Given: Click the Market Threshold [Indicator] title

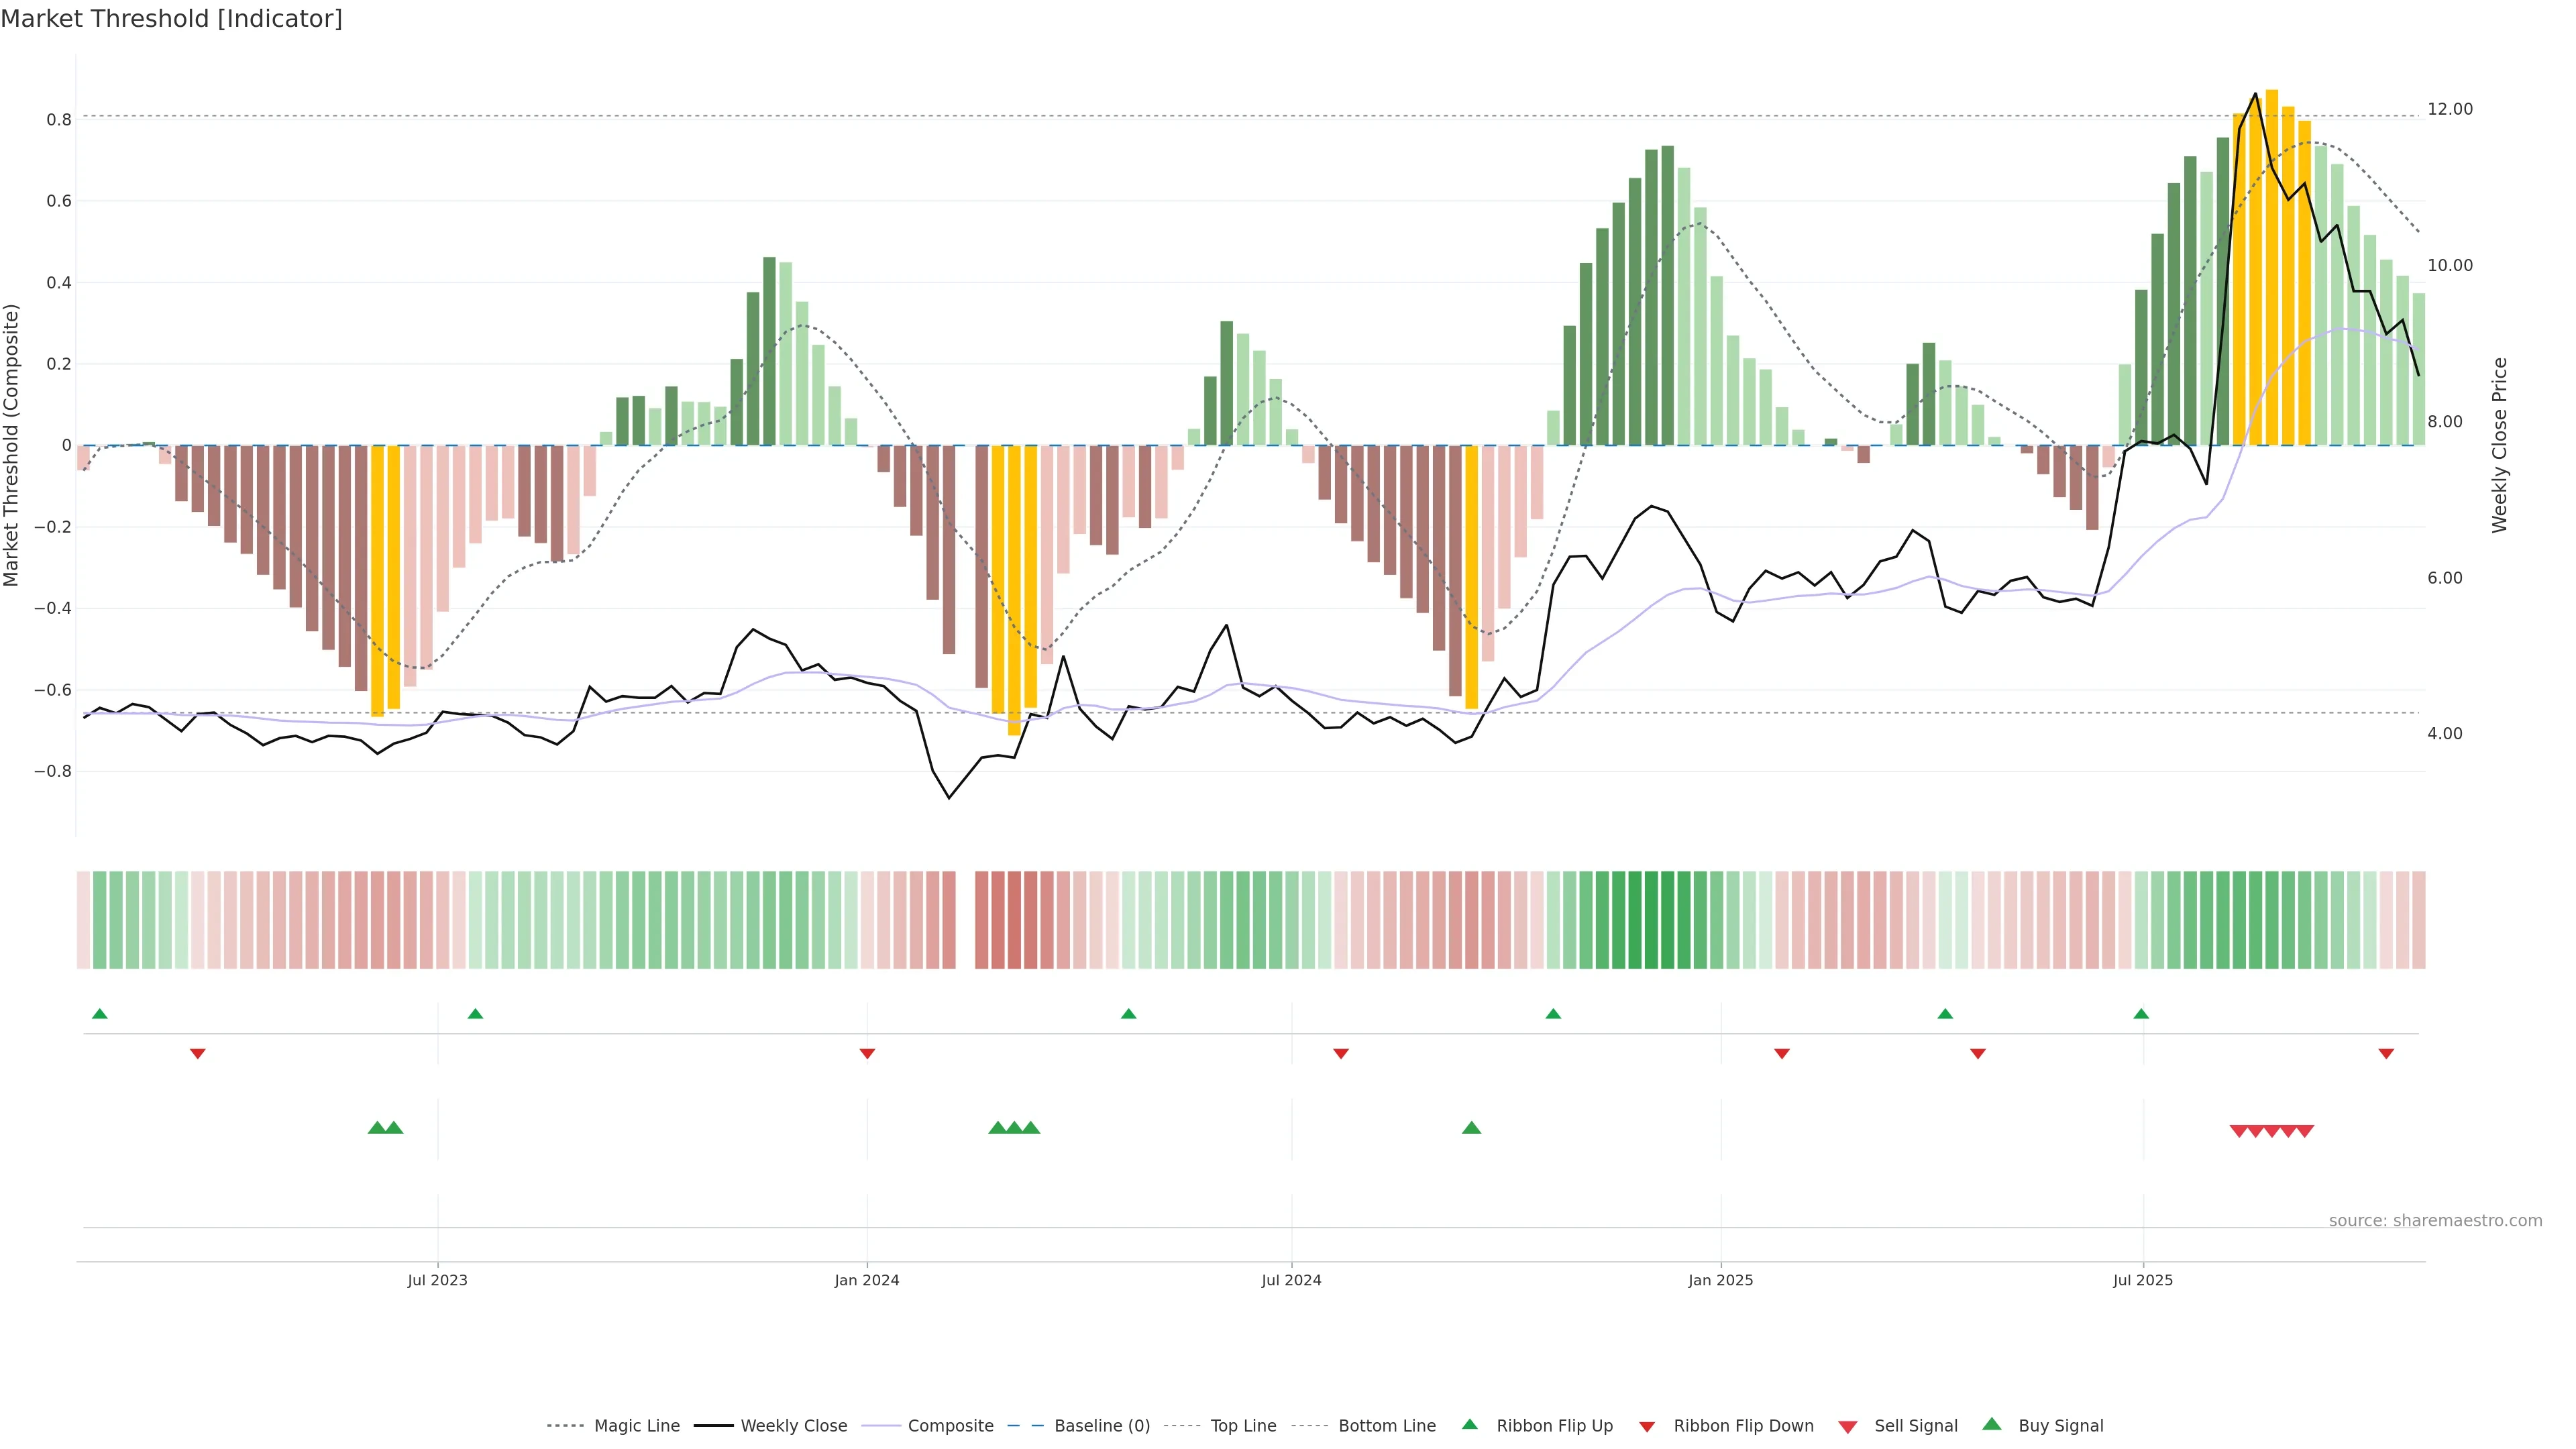Looking at the screenshot, I should 171,19.
